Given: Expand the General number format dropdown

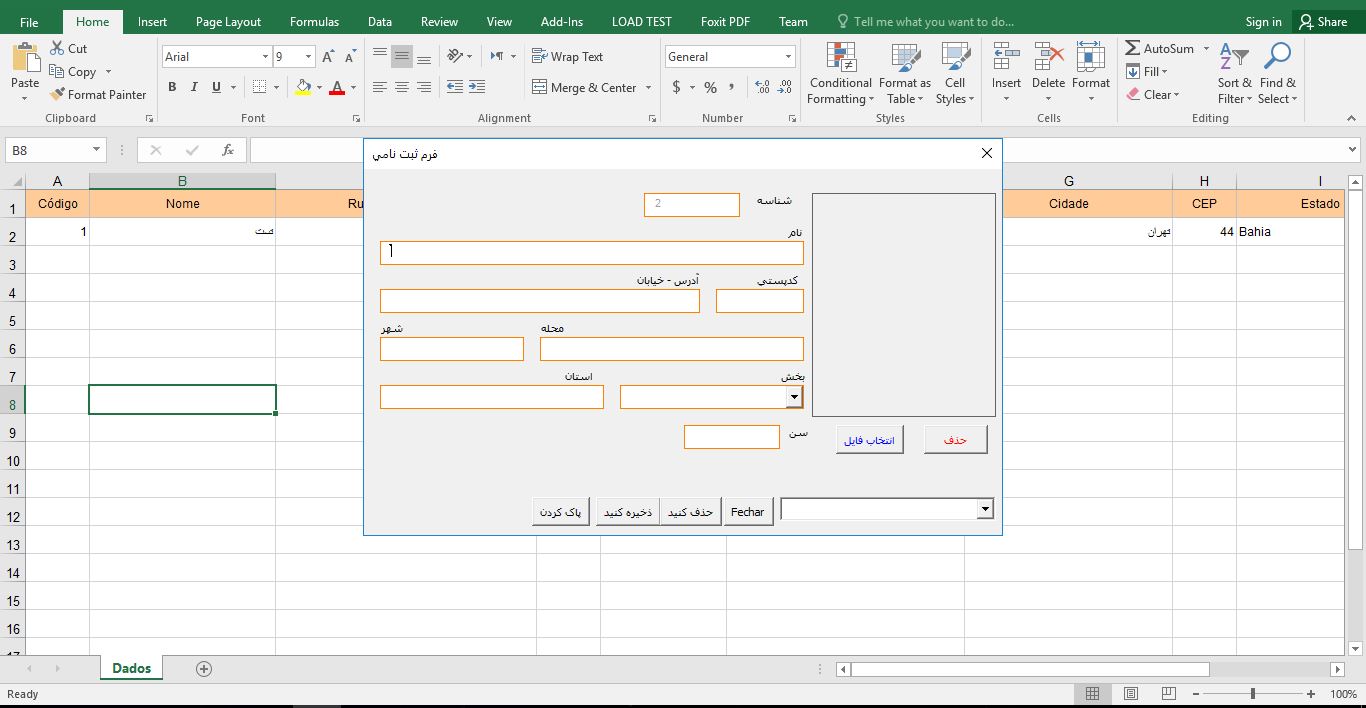Looking at the screenshot, I should [789, 57].
